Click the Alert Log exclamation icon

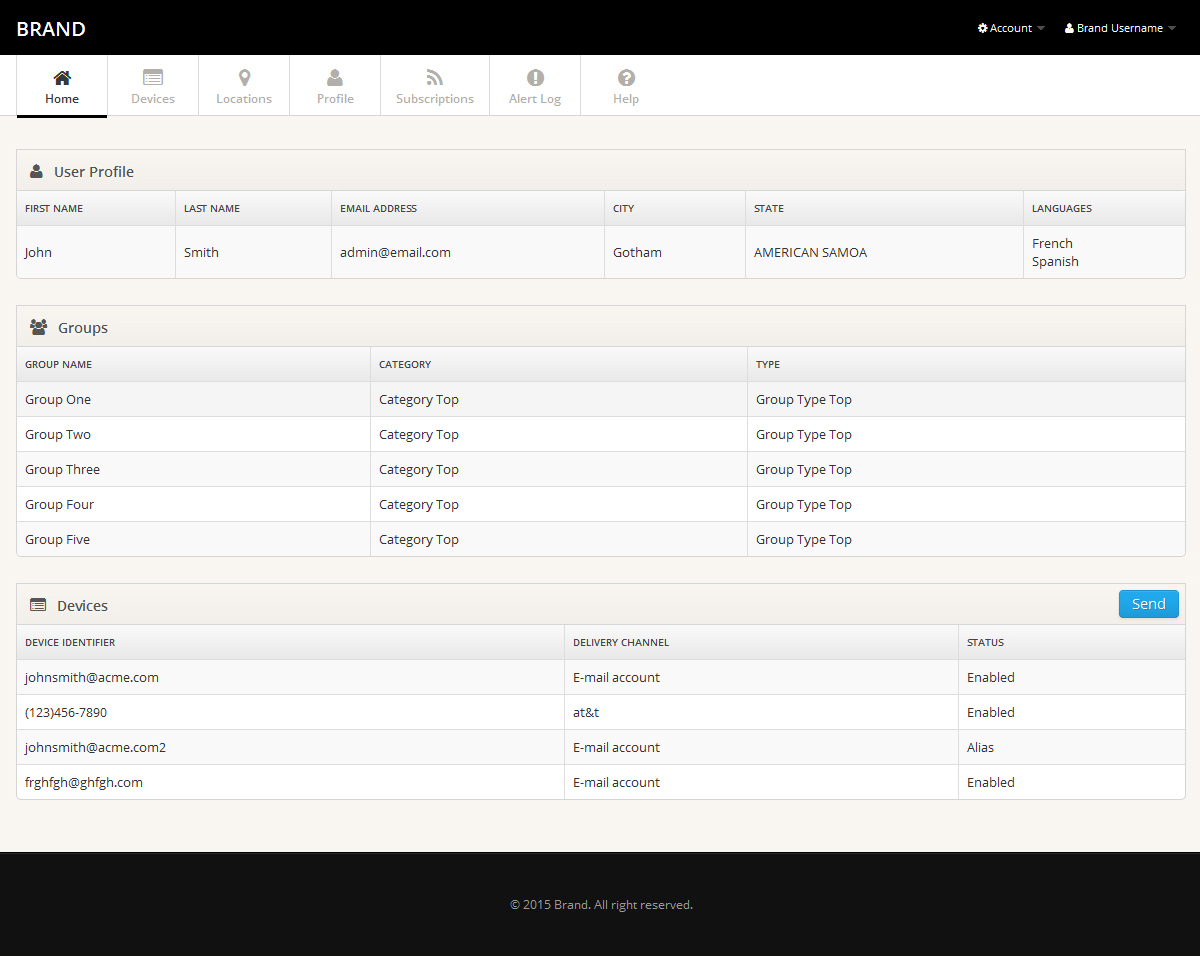click(535, 77)
